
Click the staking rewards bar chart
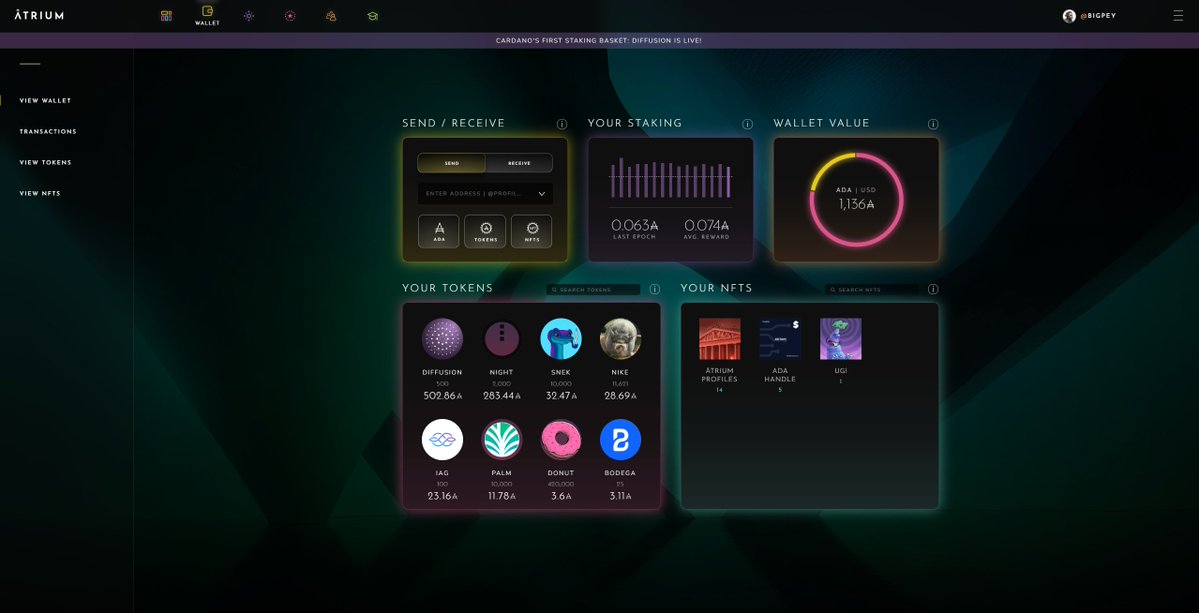point(671,178)
